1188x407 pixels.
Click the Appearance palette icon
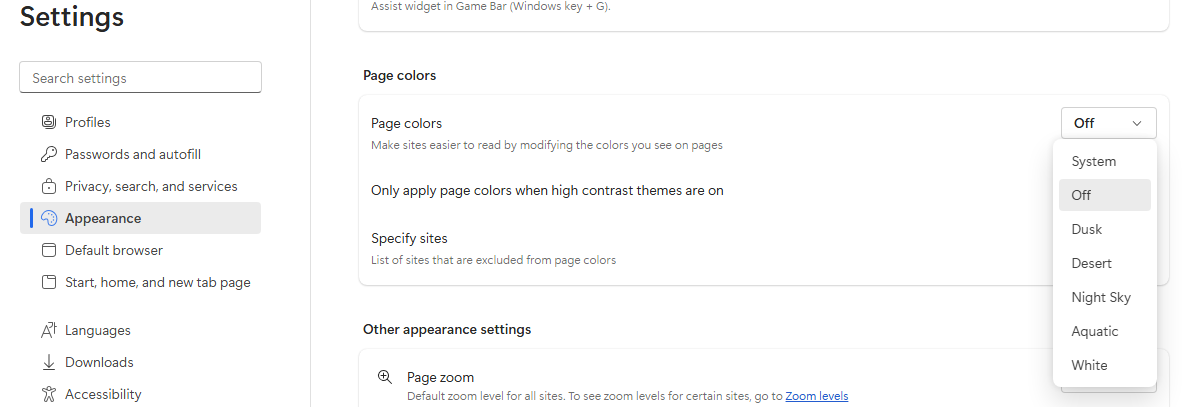(x=48, y=218)
